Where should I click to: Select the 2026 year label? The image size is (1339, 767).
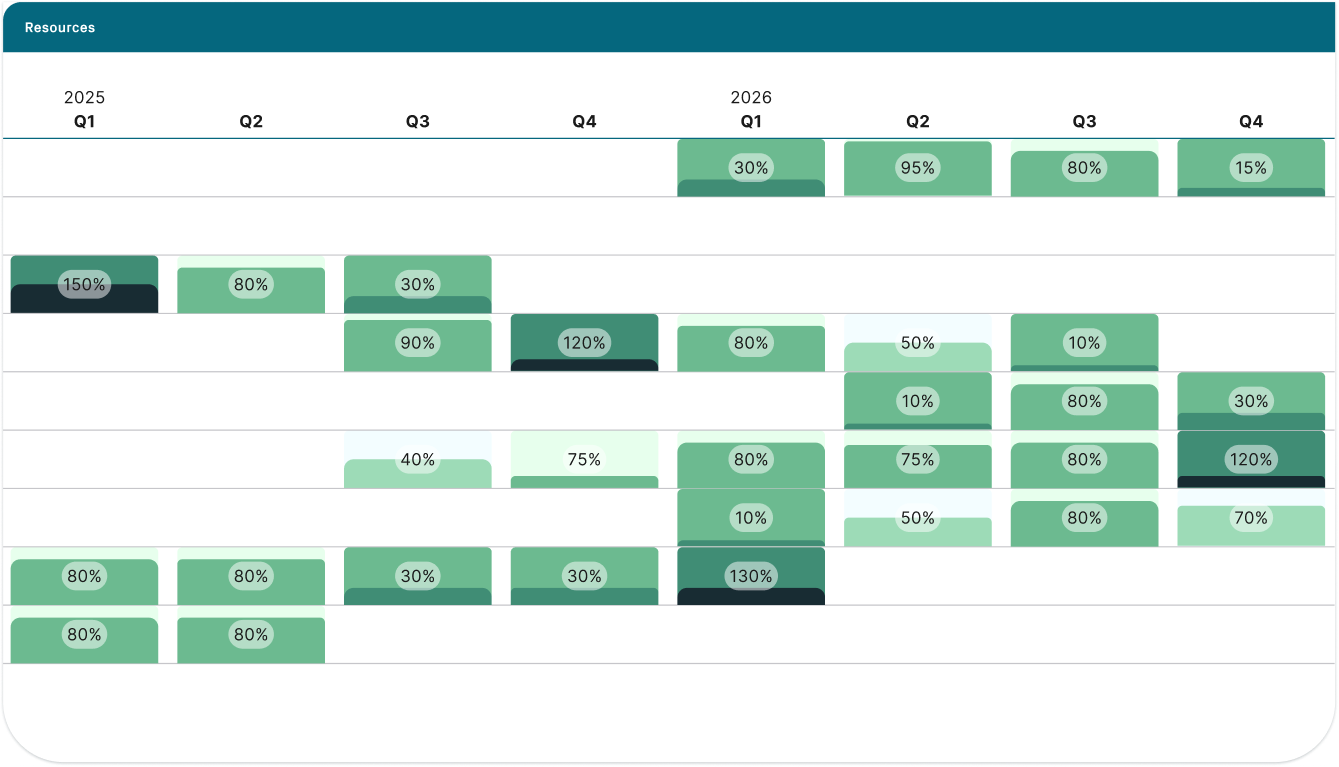(x=751, y=97)
